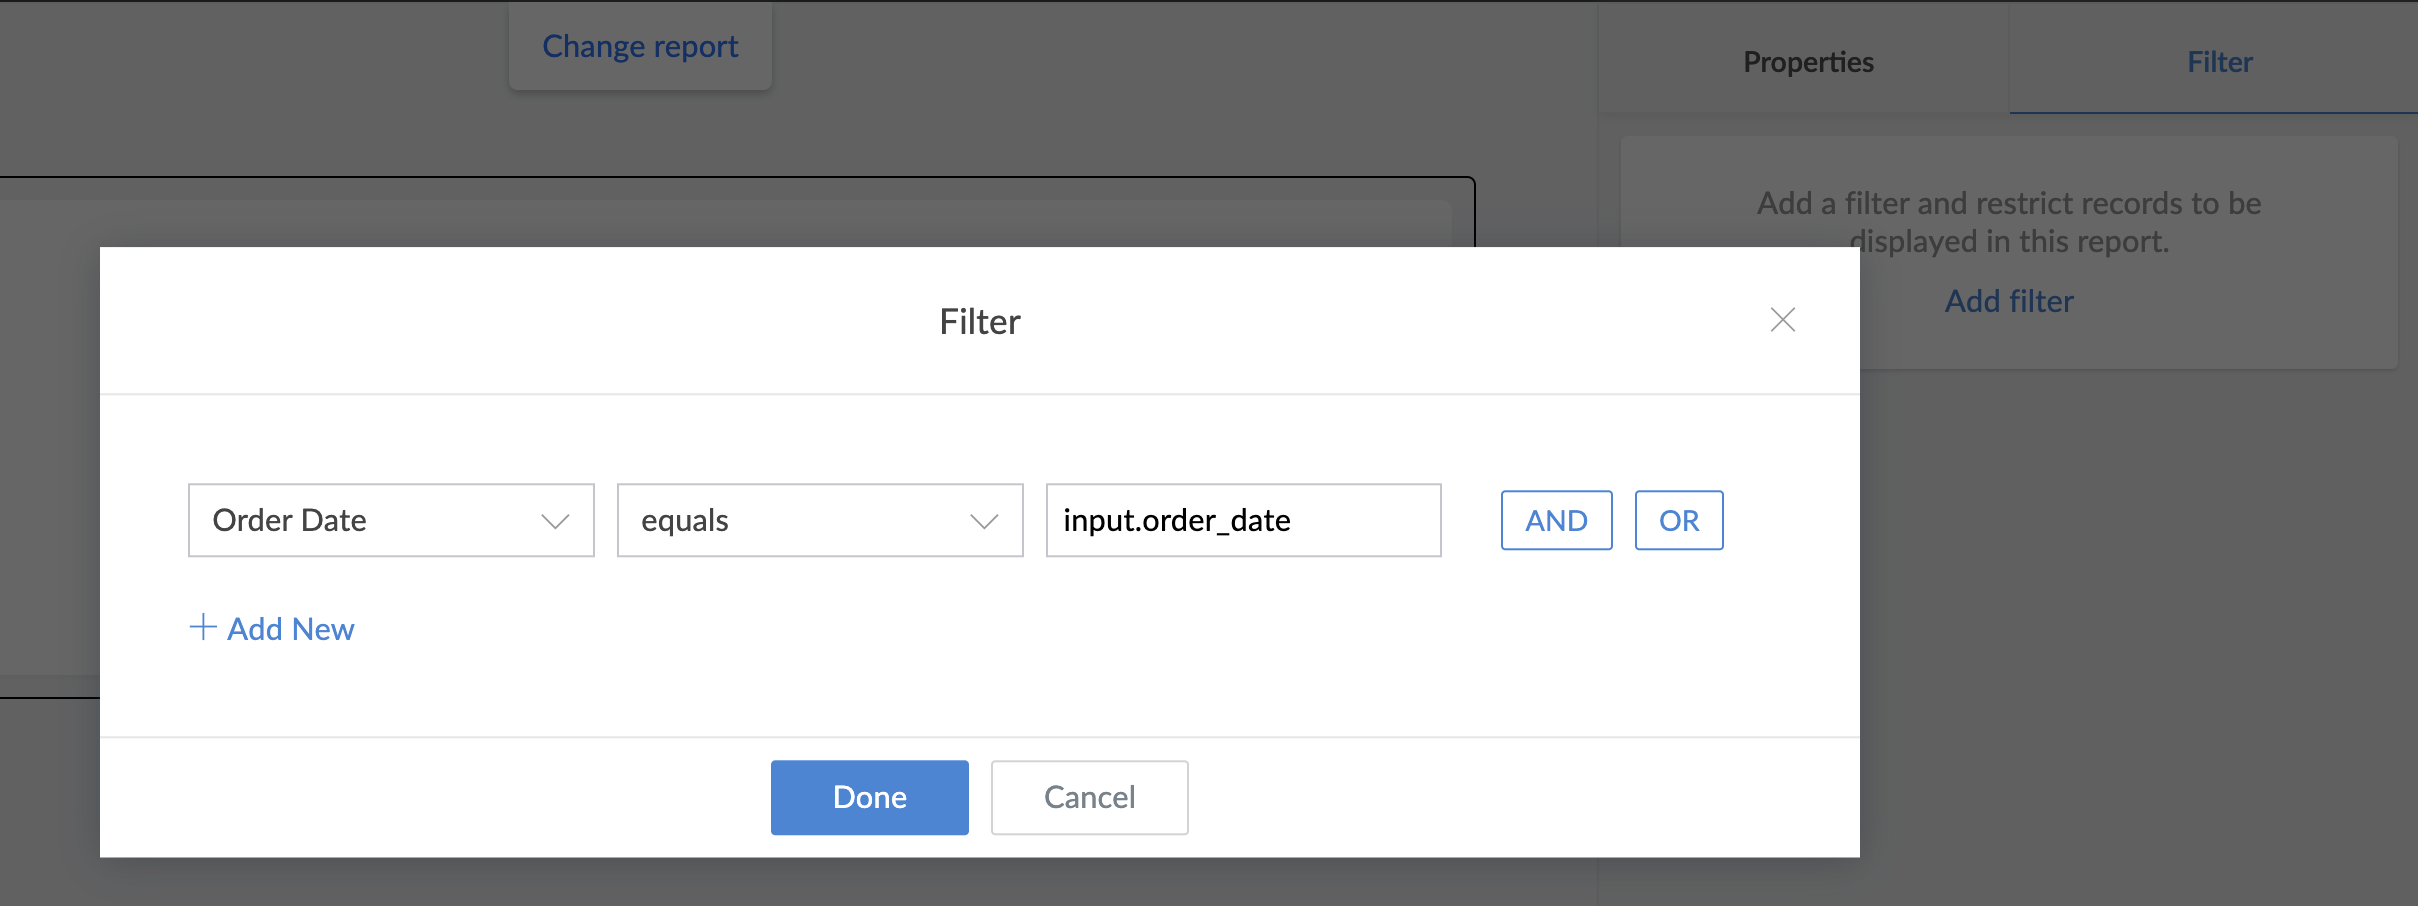Click the plus icon beside Add New
This screenshot has width=2418, height=906.
[203, 627]
